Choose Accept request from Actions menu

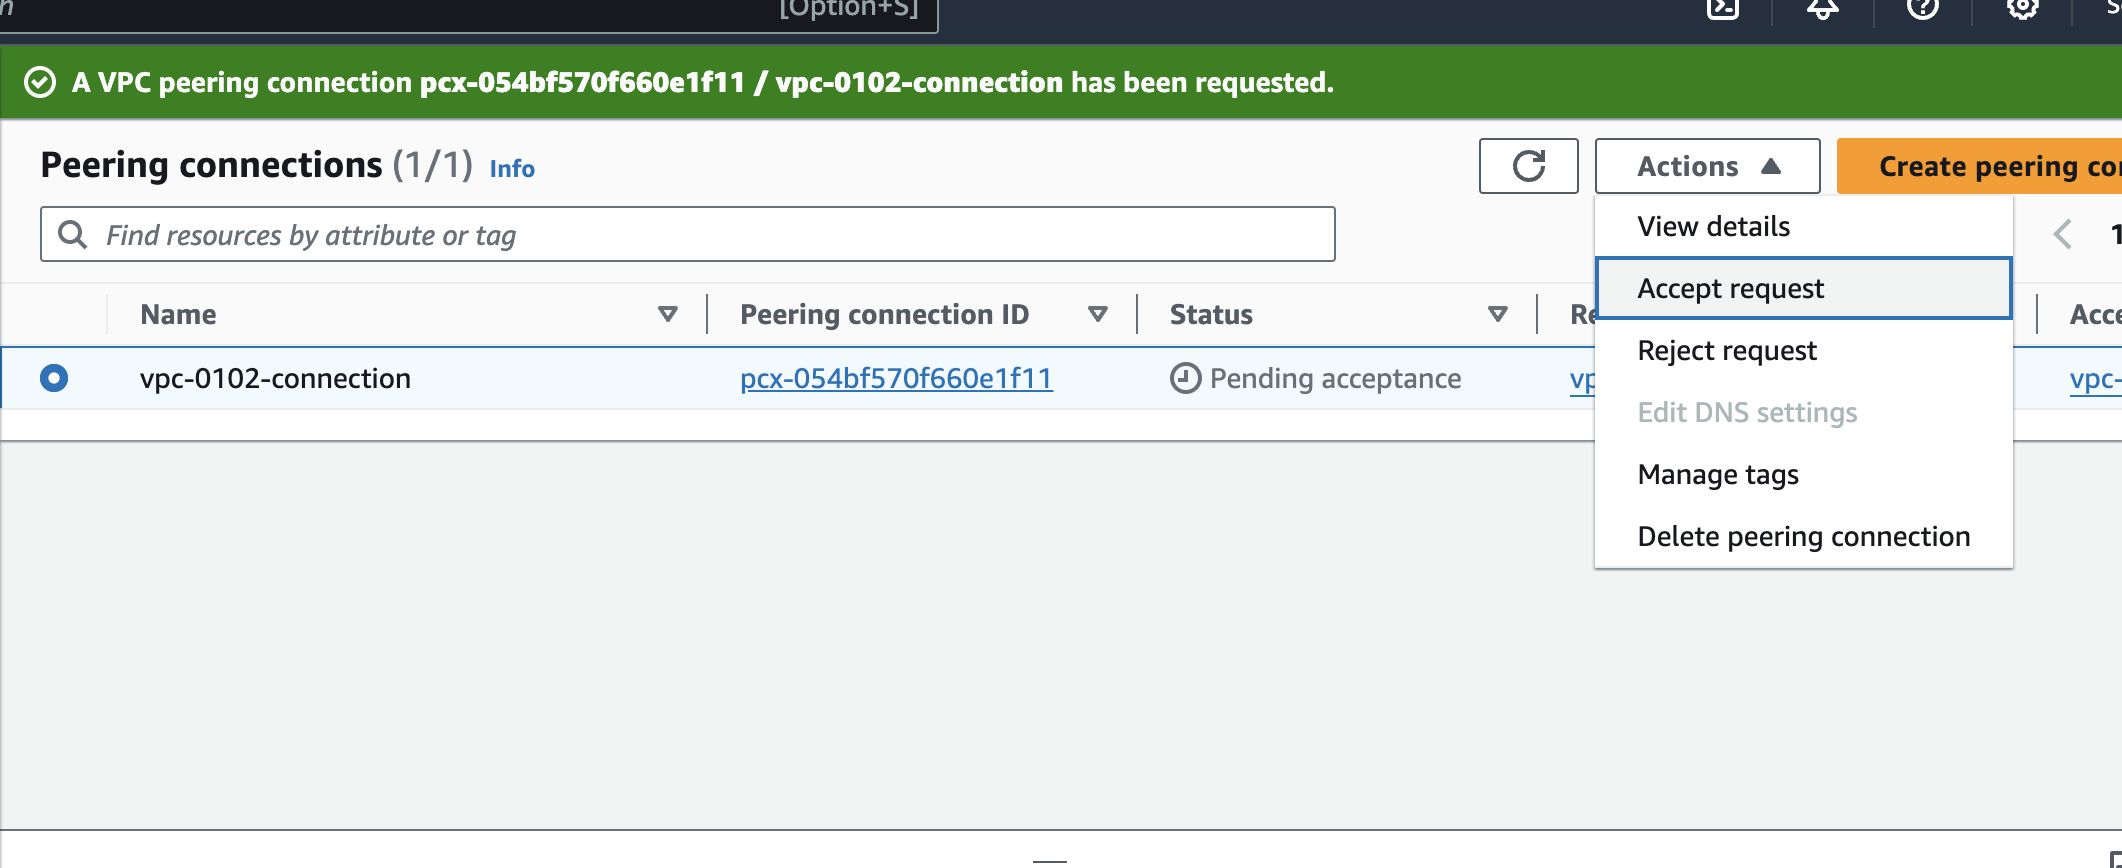1730,289
